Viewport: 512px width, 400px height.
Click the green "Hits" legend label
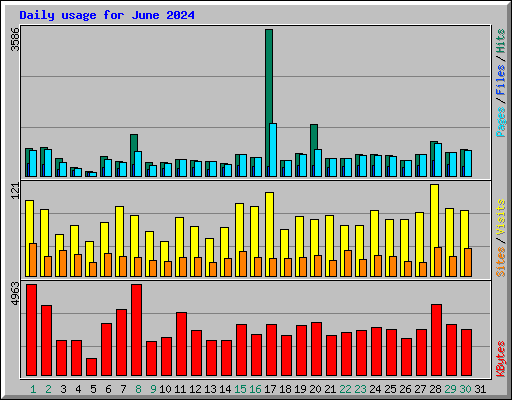point(501,41)
